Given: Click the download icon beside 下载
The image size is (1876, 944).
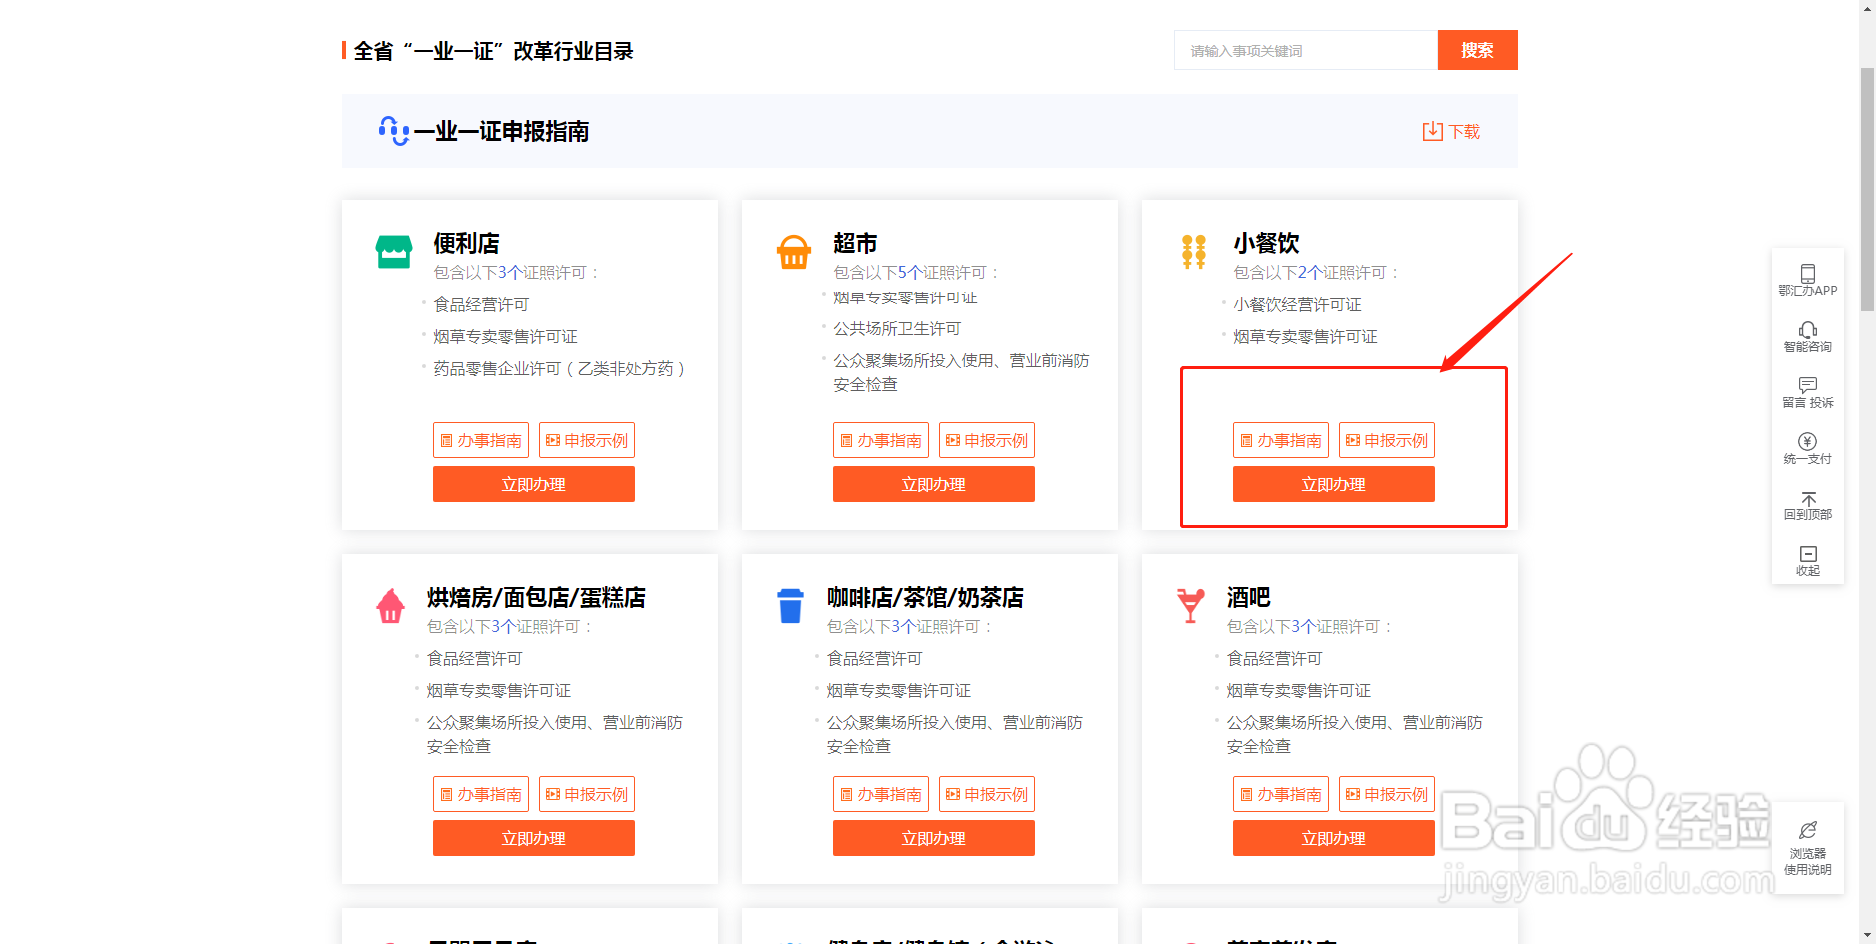Looking at the screenshot, I should pos(1433,130).
